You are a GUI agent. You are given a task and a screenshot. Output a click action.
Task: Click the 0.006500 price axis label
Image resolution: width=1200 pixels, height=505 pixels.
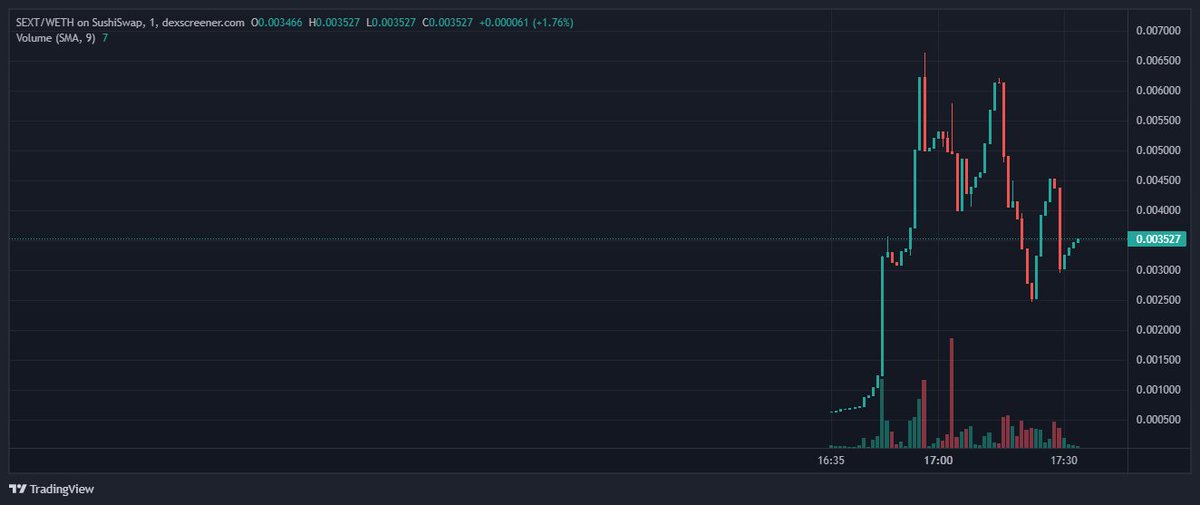pyautogui.click(x=1160, y=61)
